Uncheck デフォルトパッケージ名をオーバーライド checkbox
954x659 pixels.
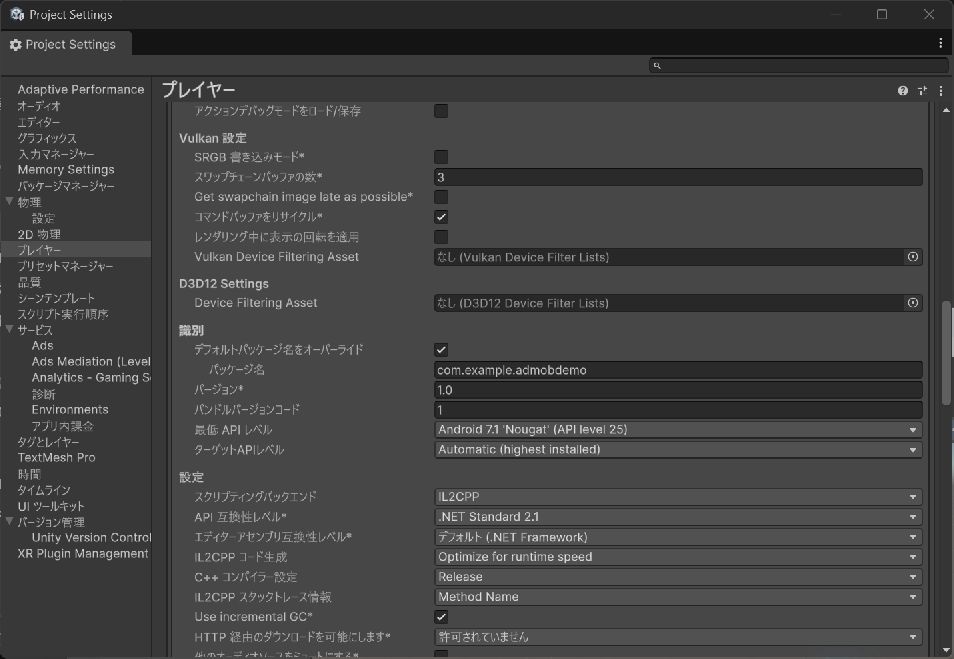click(441, 350)
